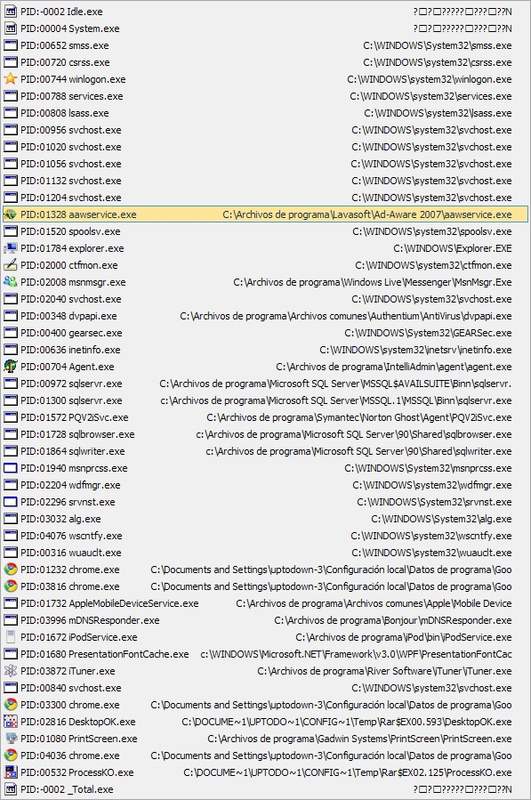This screenshot has height=800, width=531.
Task: Click the window icon beside srvnst.exe
Action: pos(10,502)
